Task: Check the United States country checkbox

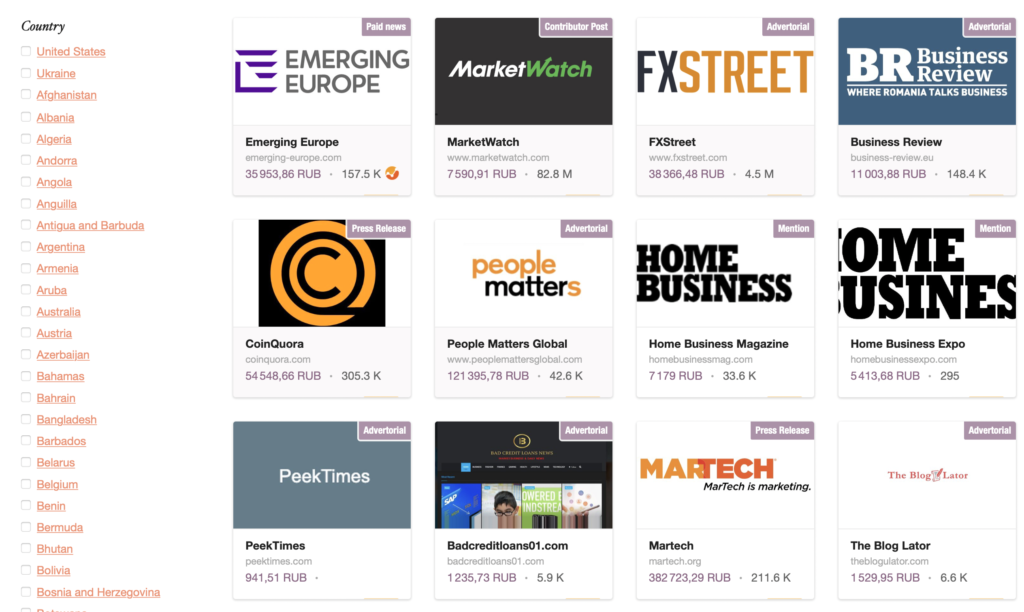Action: tap(25, 51)
